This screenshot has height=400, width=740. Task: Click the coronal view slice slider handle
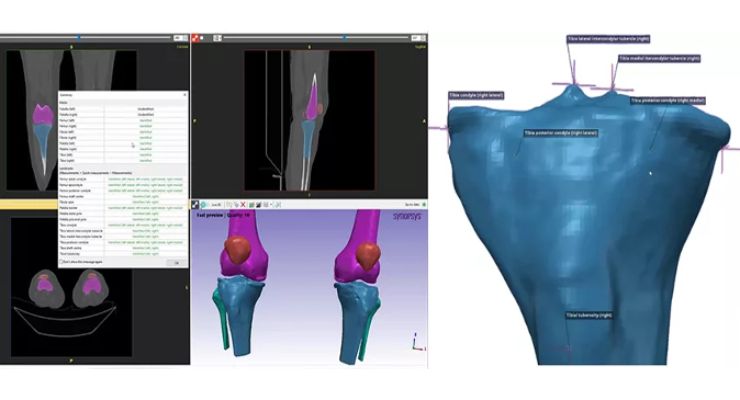[x=79, y=38]
